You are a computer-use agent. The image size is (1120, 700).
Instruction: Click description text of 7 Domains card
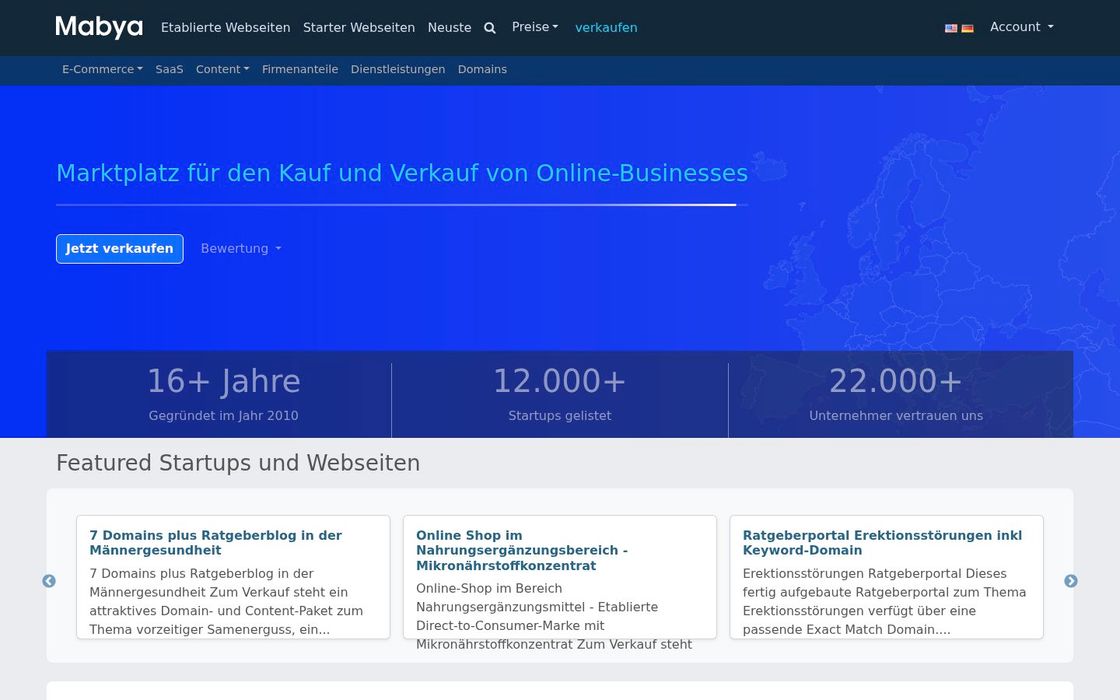226,601
